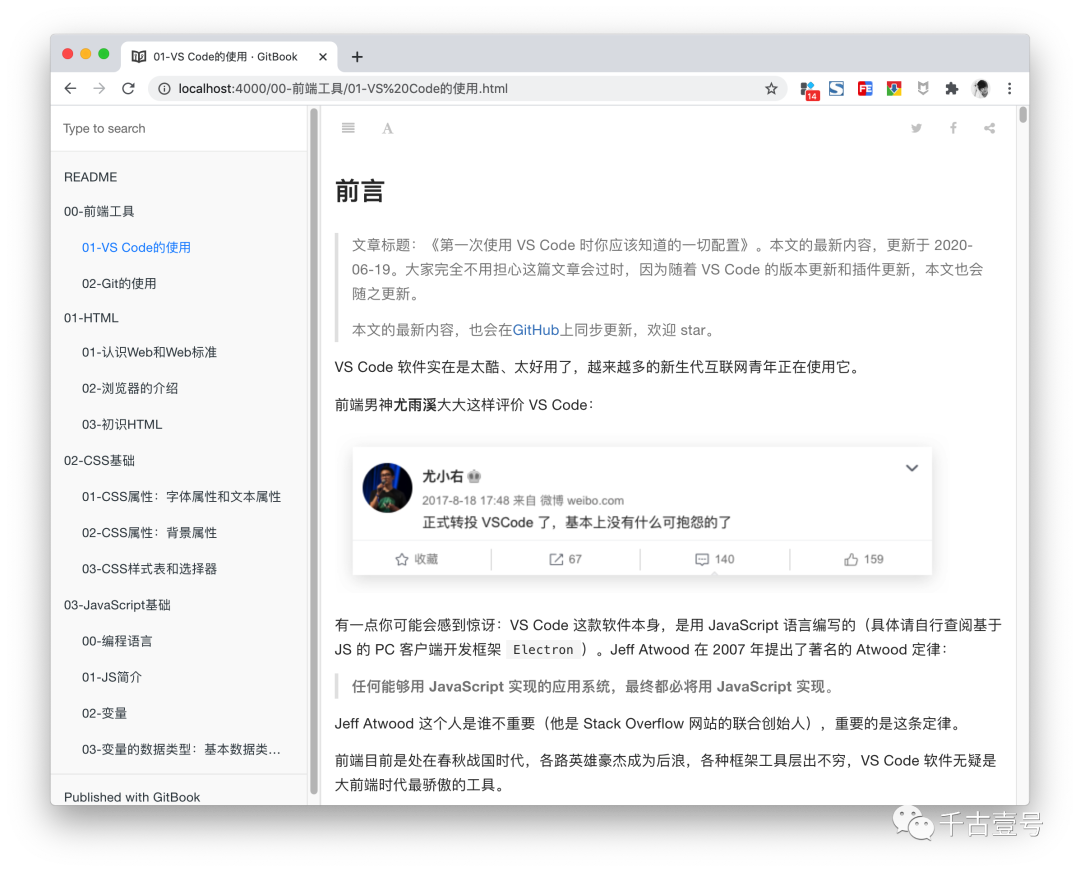Open 02-CSS属性：背景属性 page
This screenshot has width=1080, height=872.
point(149,532)
